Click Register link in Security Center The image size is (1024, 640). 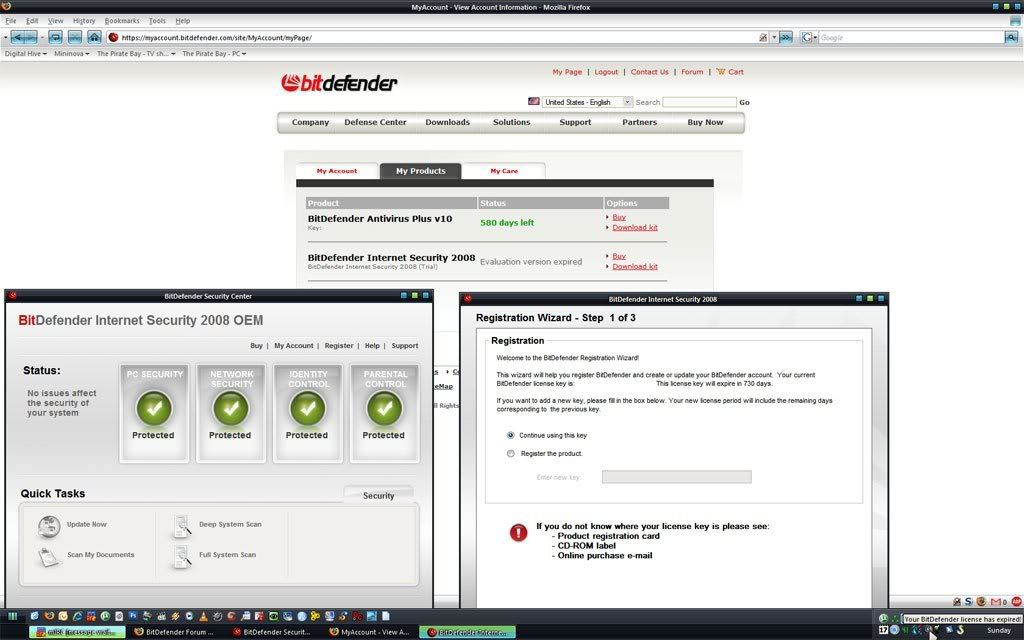[339, 345]
